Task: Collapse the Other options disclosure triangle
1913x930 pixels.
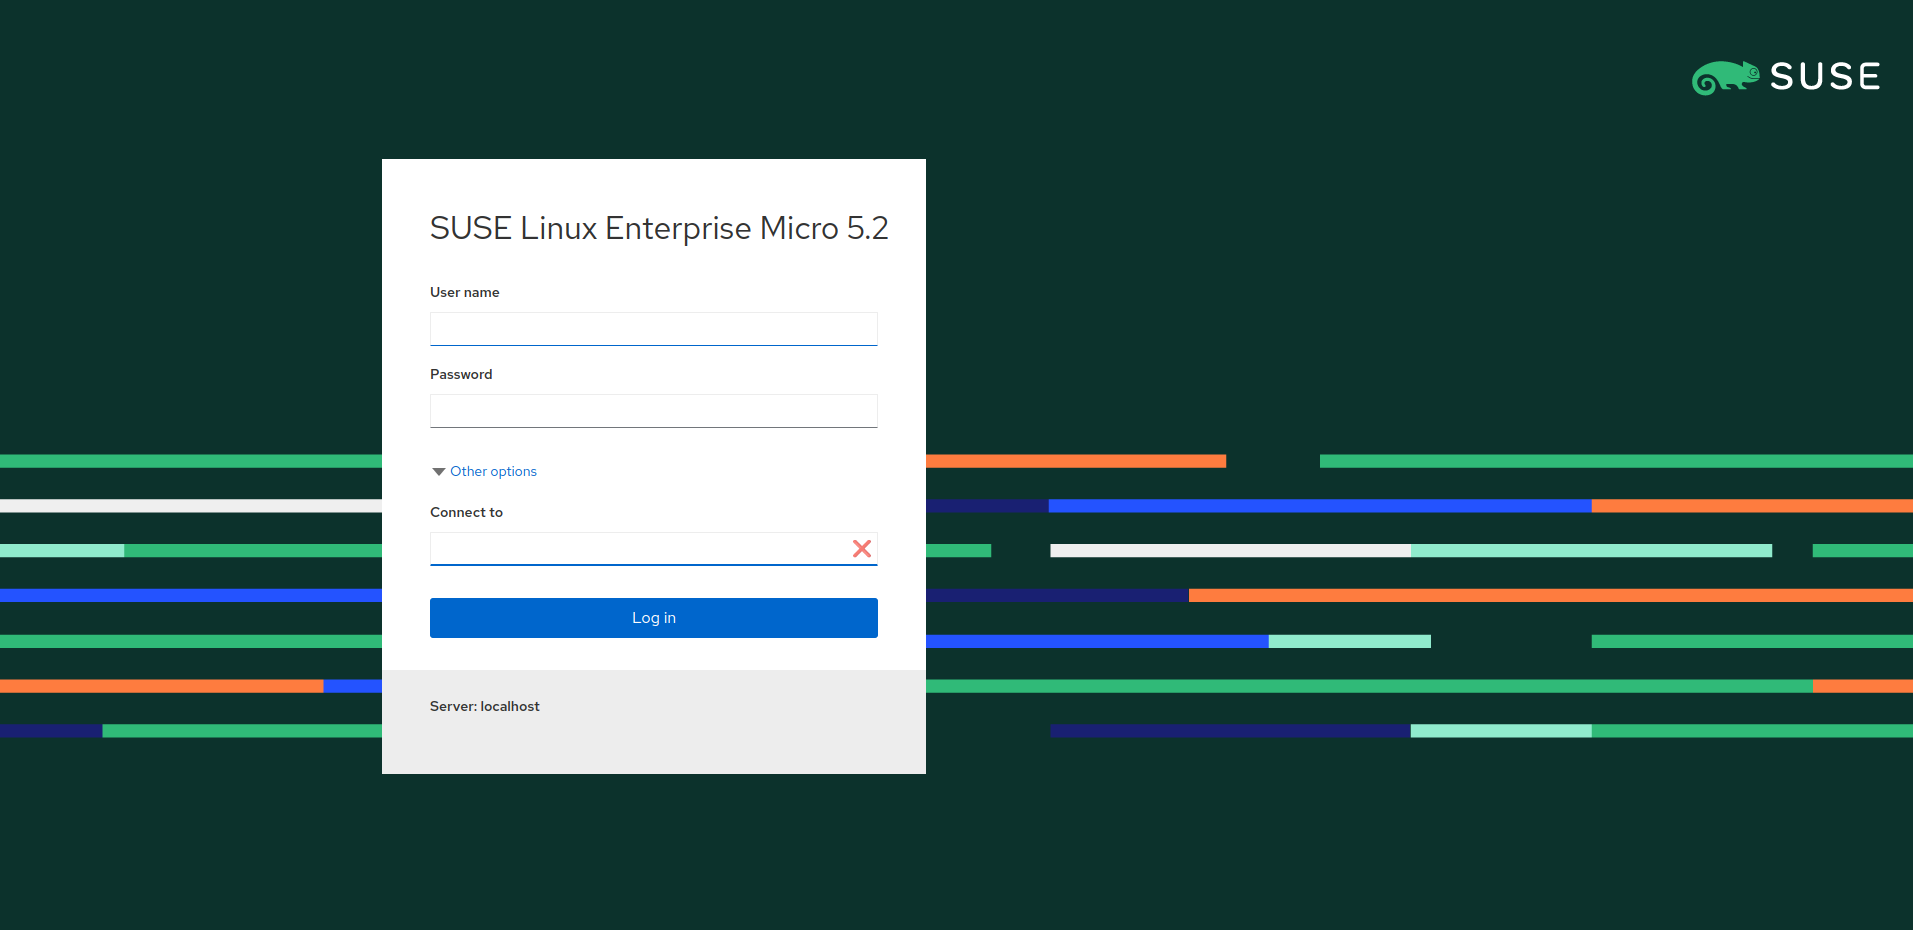Action: (x=438, y=472)
